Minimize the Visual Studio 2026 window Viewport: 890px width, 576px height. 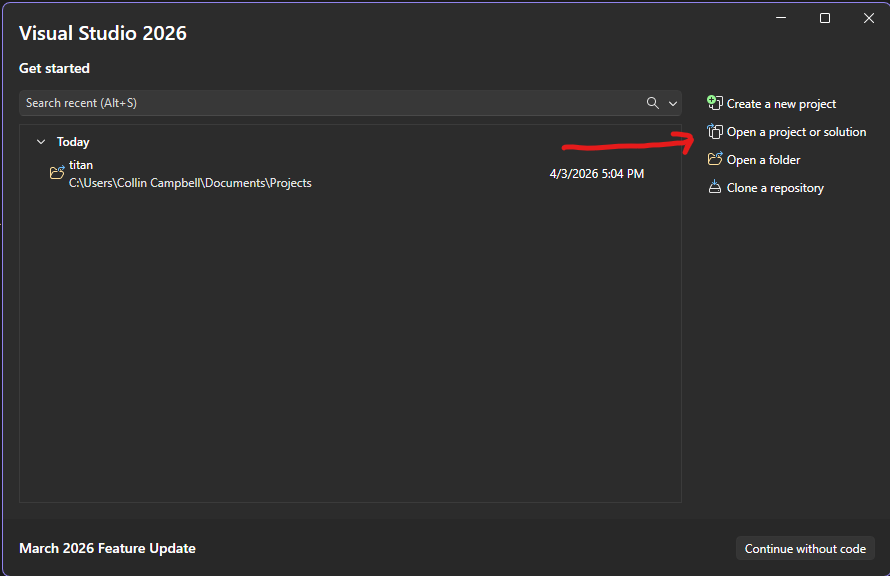tap(780, 18)
